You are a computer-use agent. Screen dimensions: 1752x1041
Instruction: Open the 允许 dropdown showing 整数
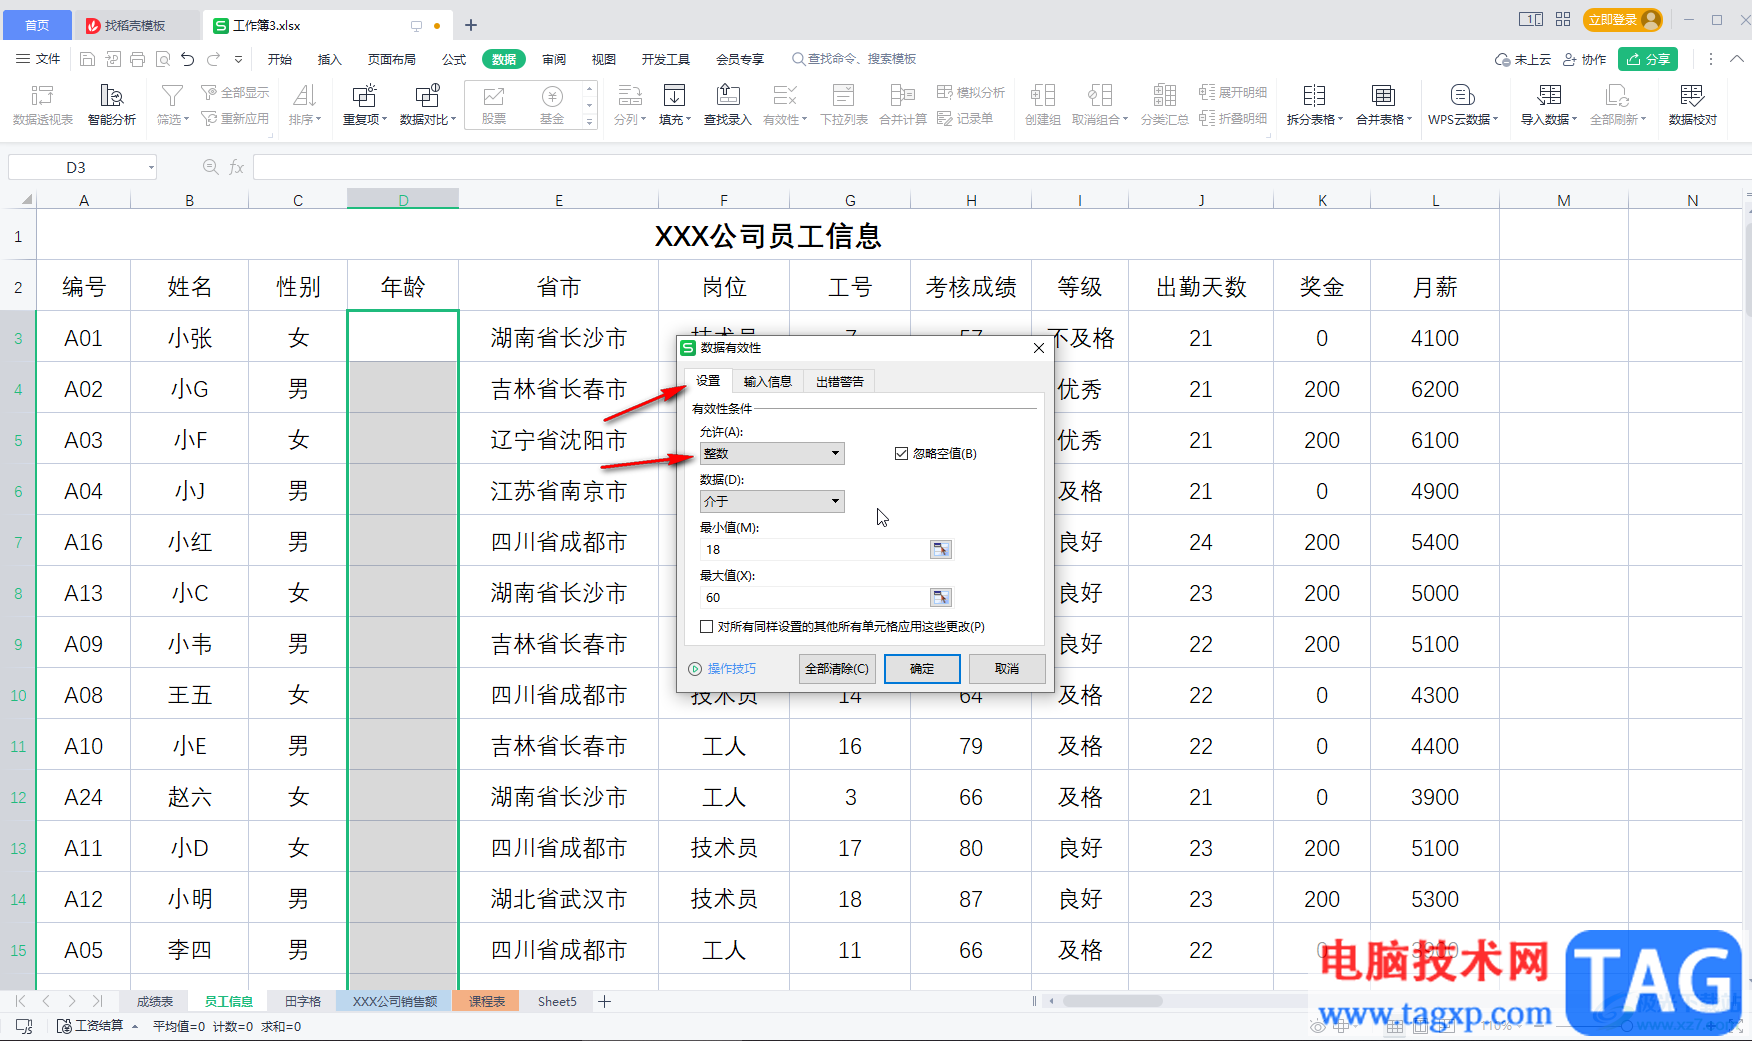771,454
